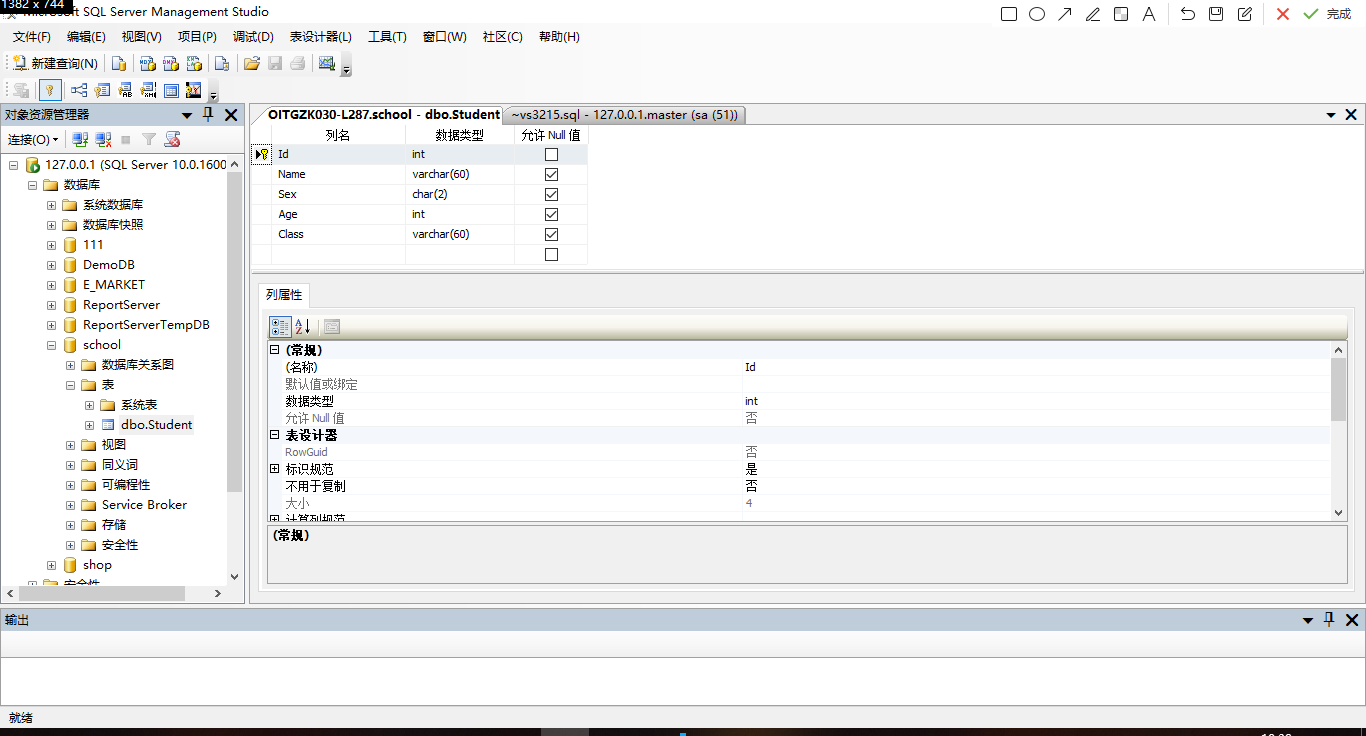Open Manage Indexes and Keys icon
Screen dimensions: 1366x736
click(x=101, y=90)
